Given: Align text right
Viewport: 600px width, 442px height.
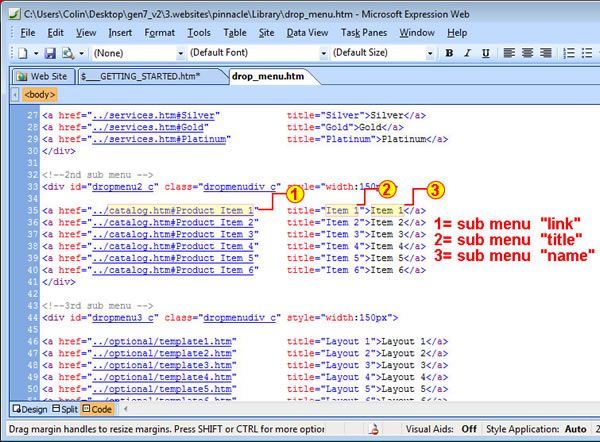Looking at the screenshot, I should pos(543,53).
